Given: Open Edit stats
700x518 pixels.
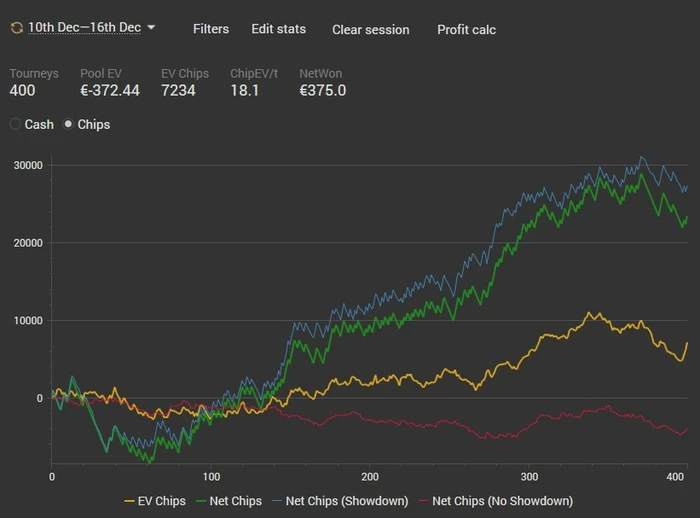Looking at the screenshot, I should click(279, 29).
